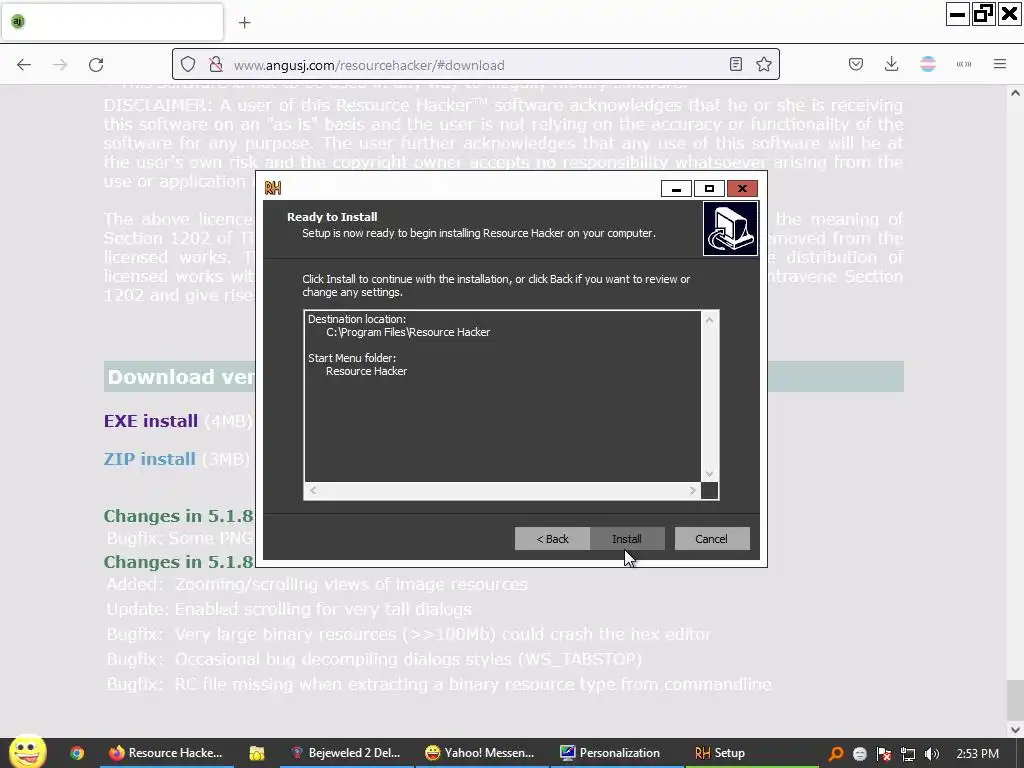Switch to 'Yahoo! Messen...' taskbar item
This screenshot has height=768, width=1024.
(480, 753)
